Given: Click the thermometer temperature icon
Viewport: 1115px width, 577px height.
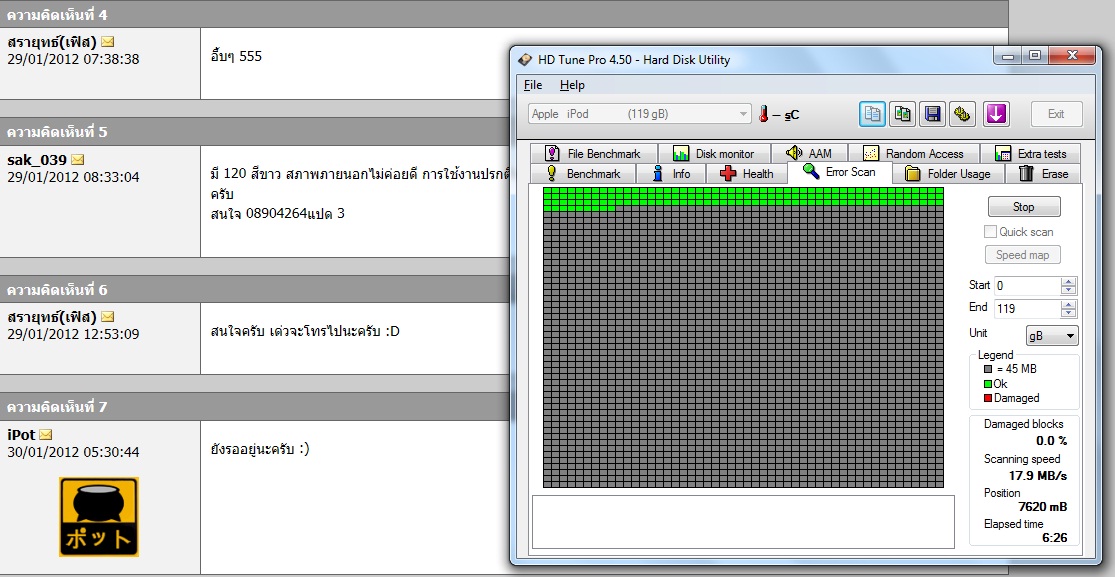Looking at the screenshot, I should point(764,114).
